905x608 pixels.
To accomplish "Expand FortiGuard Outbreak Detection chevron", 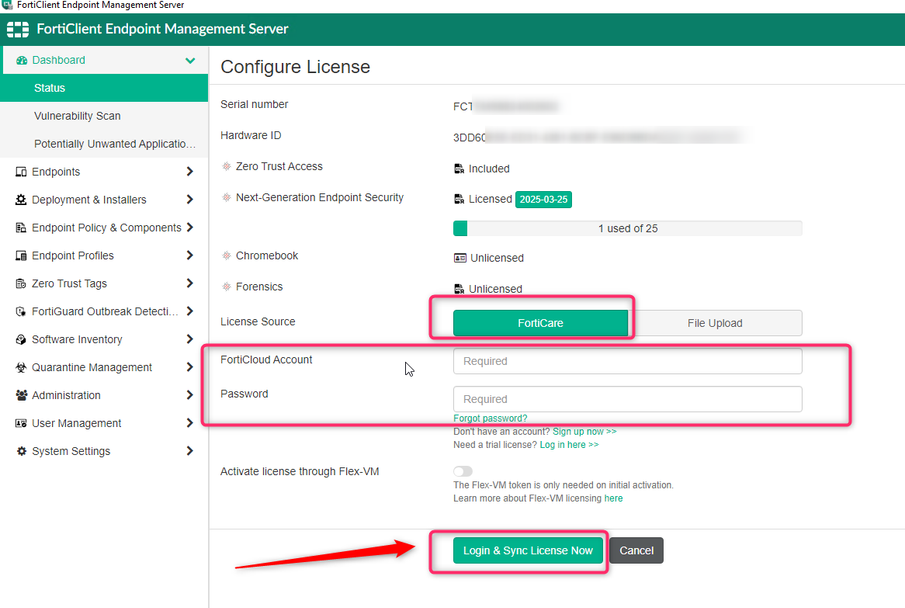I will (x=190, y=311).
